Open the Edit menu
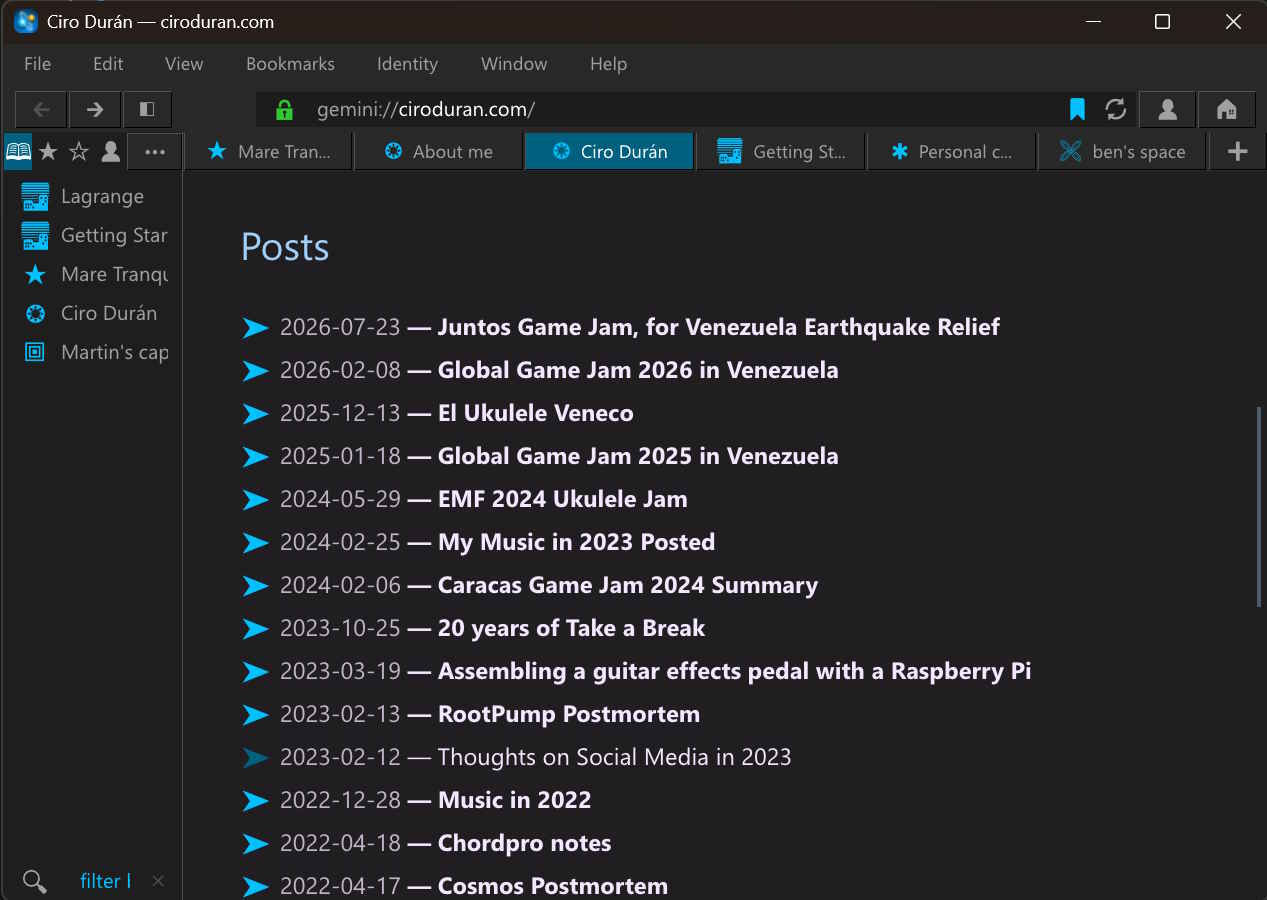The height and width of the screenshot is (900, 1267). tap(108, 64)
